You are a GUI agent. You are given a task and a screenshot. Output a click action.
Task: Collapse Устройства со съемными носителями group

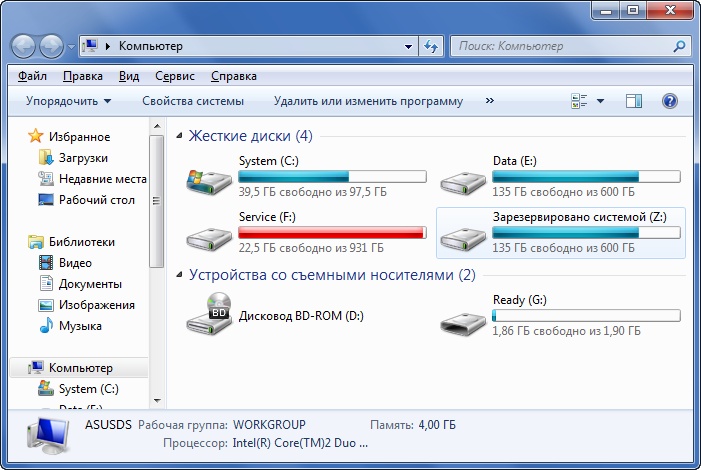tap(179, 275)
